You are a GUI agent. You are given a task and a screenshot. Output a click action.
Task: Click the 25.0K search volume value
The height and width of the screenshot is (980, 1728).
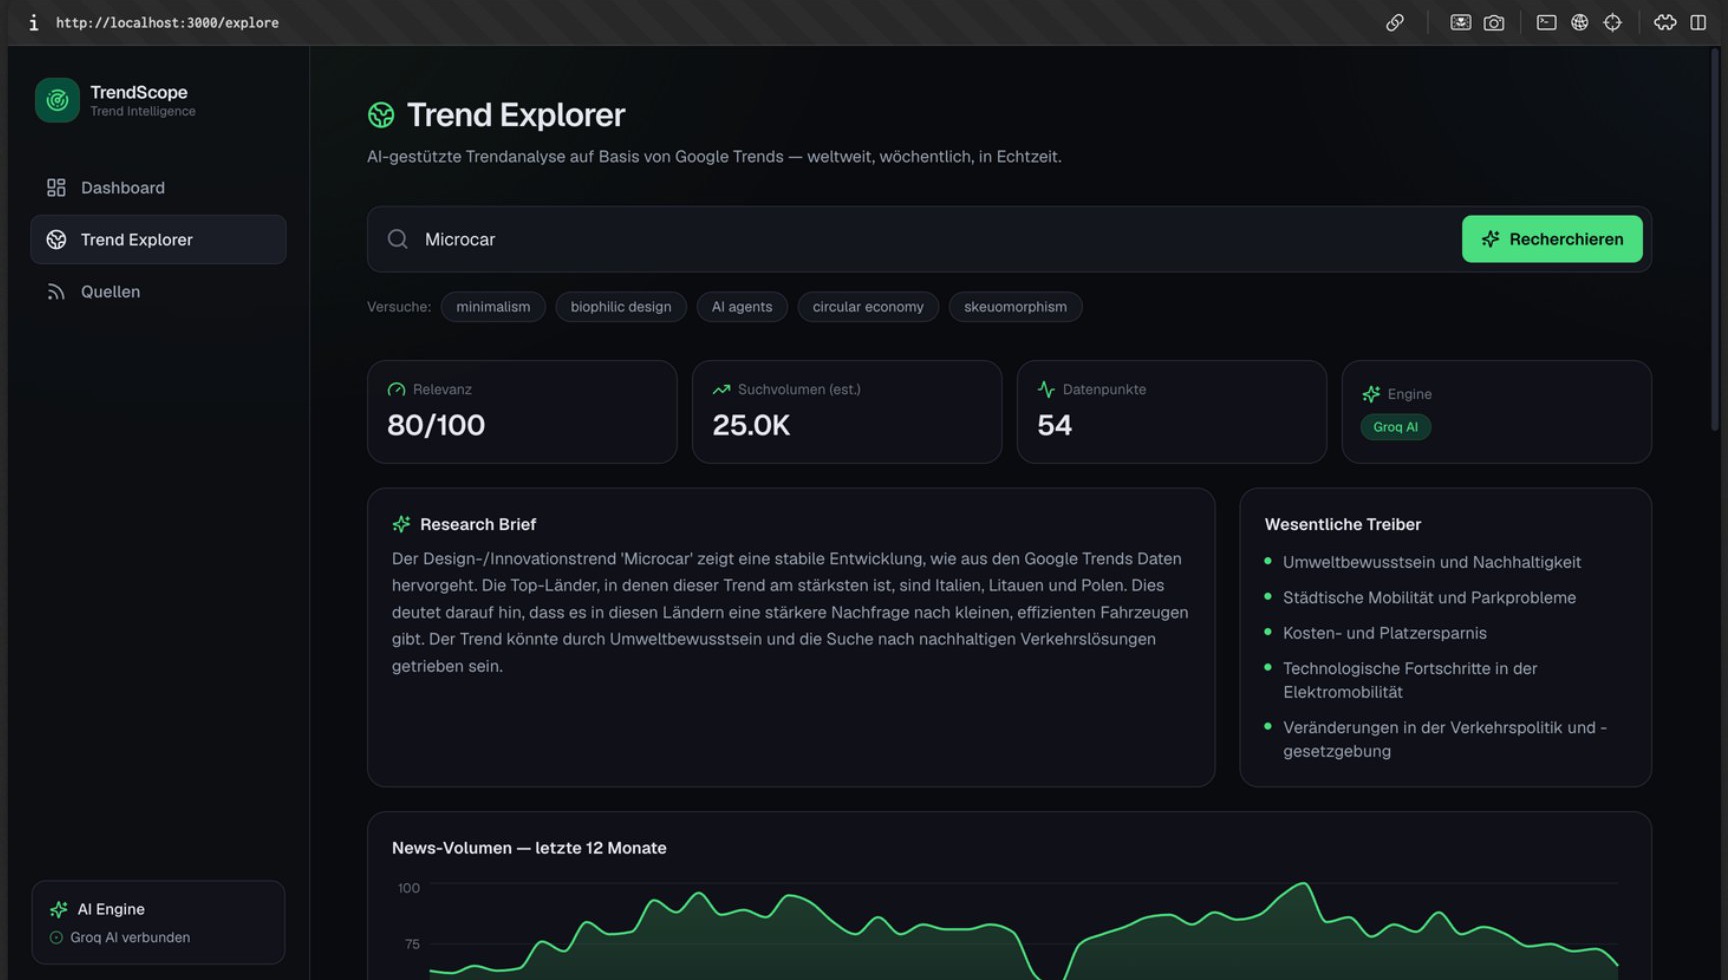coord(751,425)
